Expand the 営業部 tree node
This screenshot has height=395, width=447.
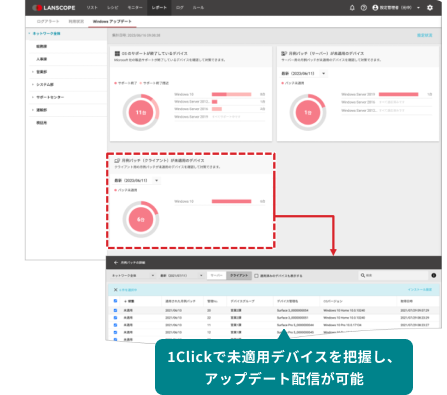(33, 72)
